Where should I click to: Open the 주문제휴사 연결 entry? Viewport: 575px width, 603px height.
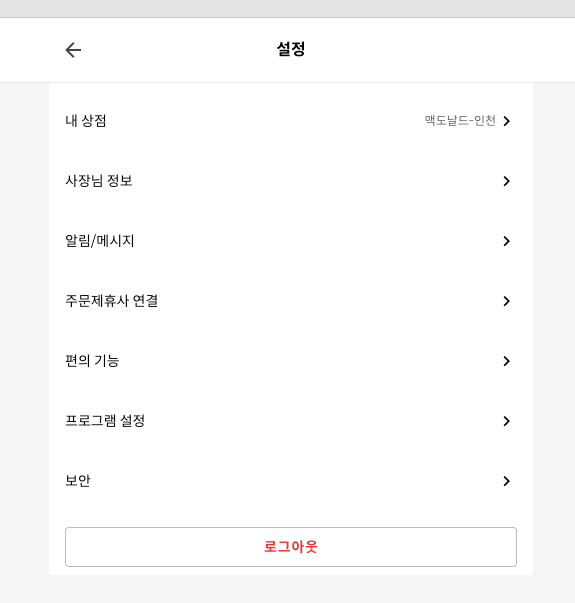click(x=291, y=301)
